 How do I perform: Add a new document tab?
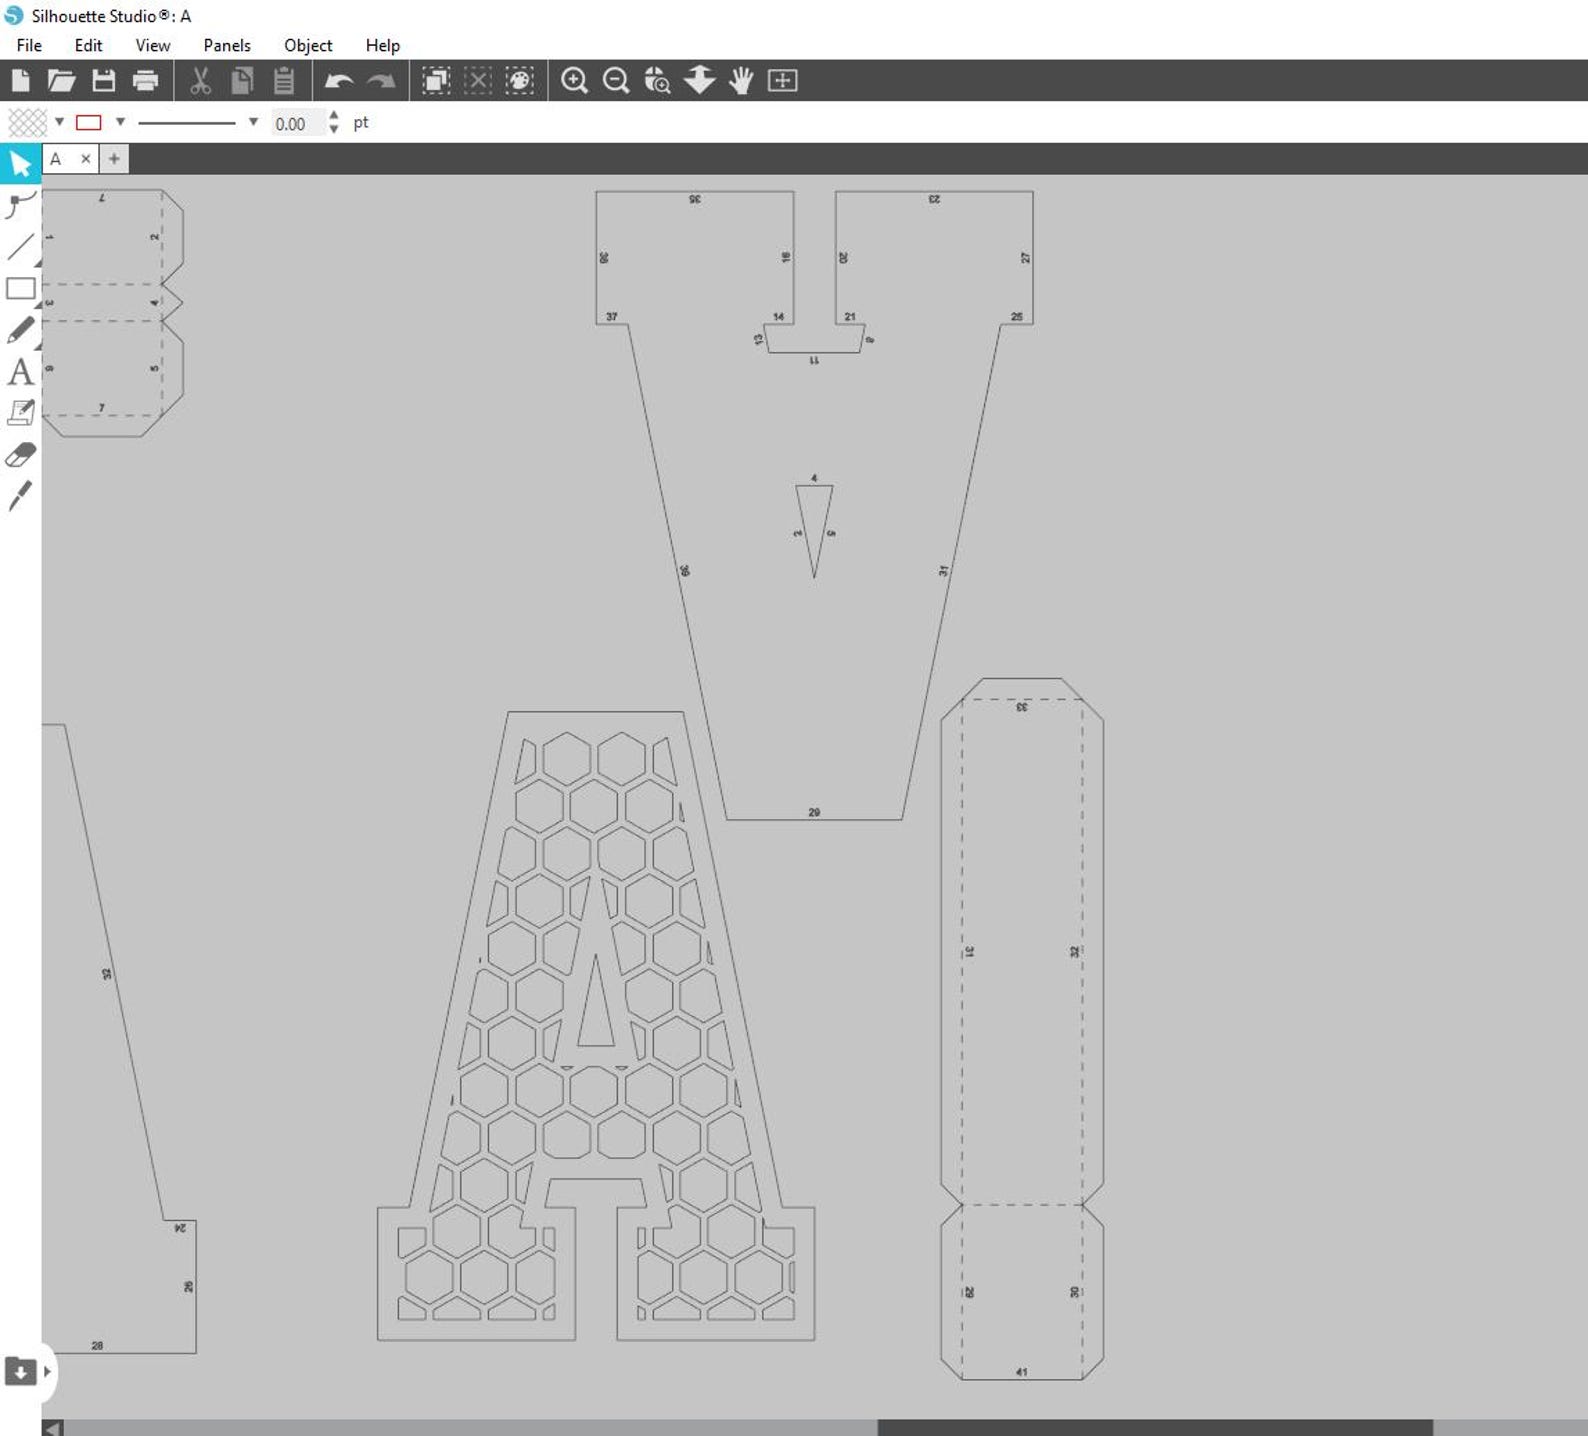pos(114,159)
